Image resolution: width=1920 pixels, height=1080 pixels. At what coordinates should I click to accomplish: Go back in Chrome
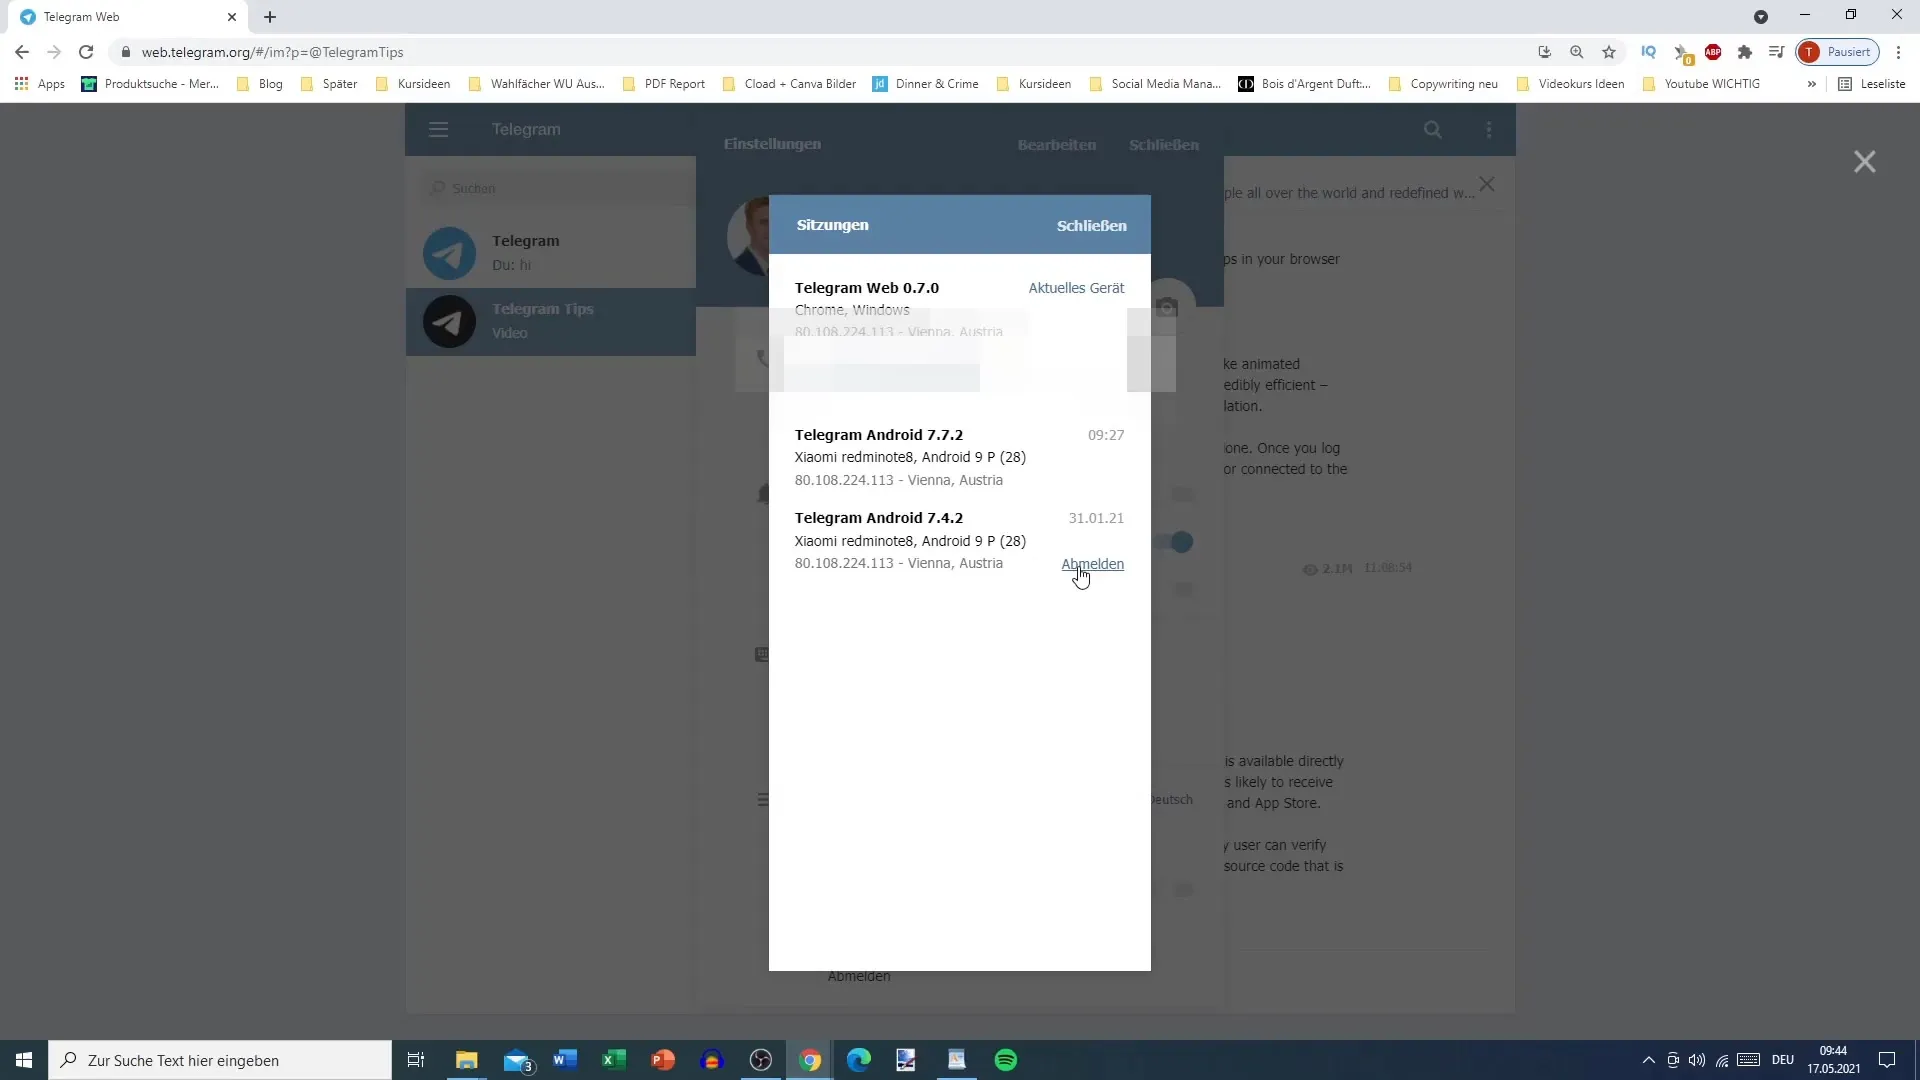point(22,52)
